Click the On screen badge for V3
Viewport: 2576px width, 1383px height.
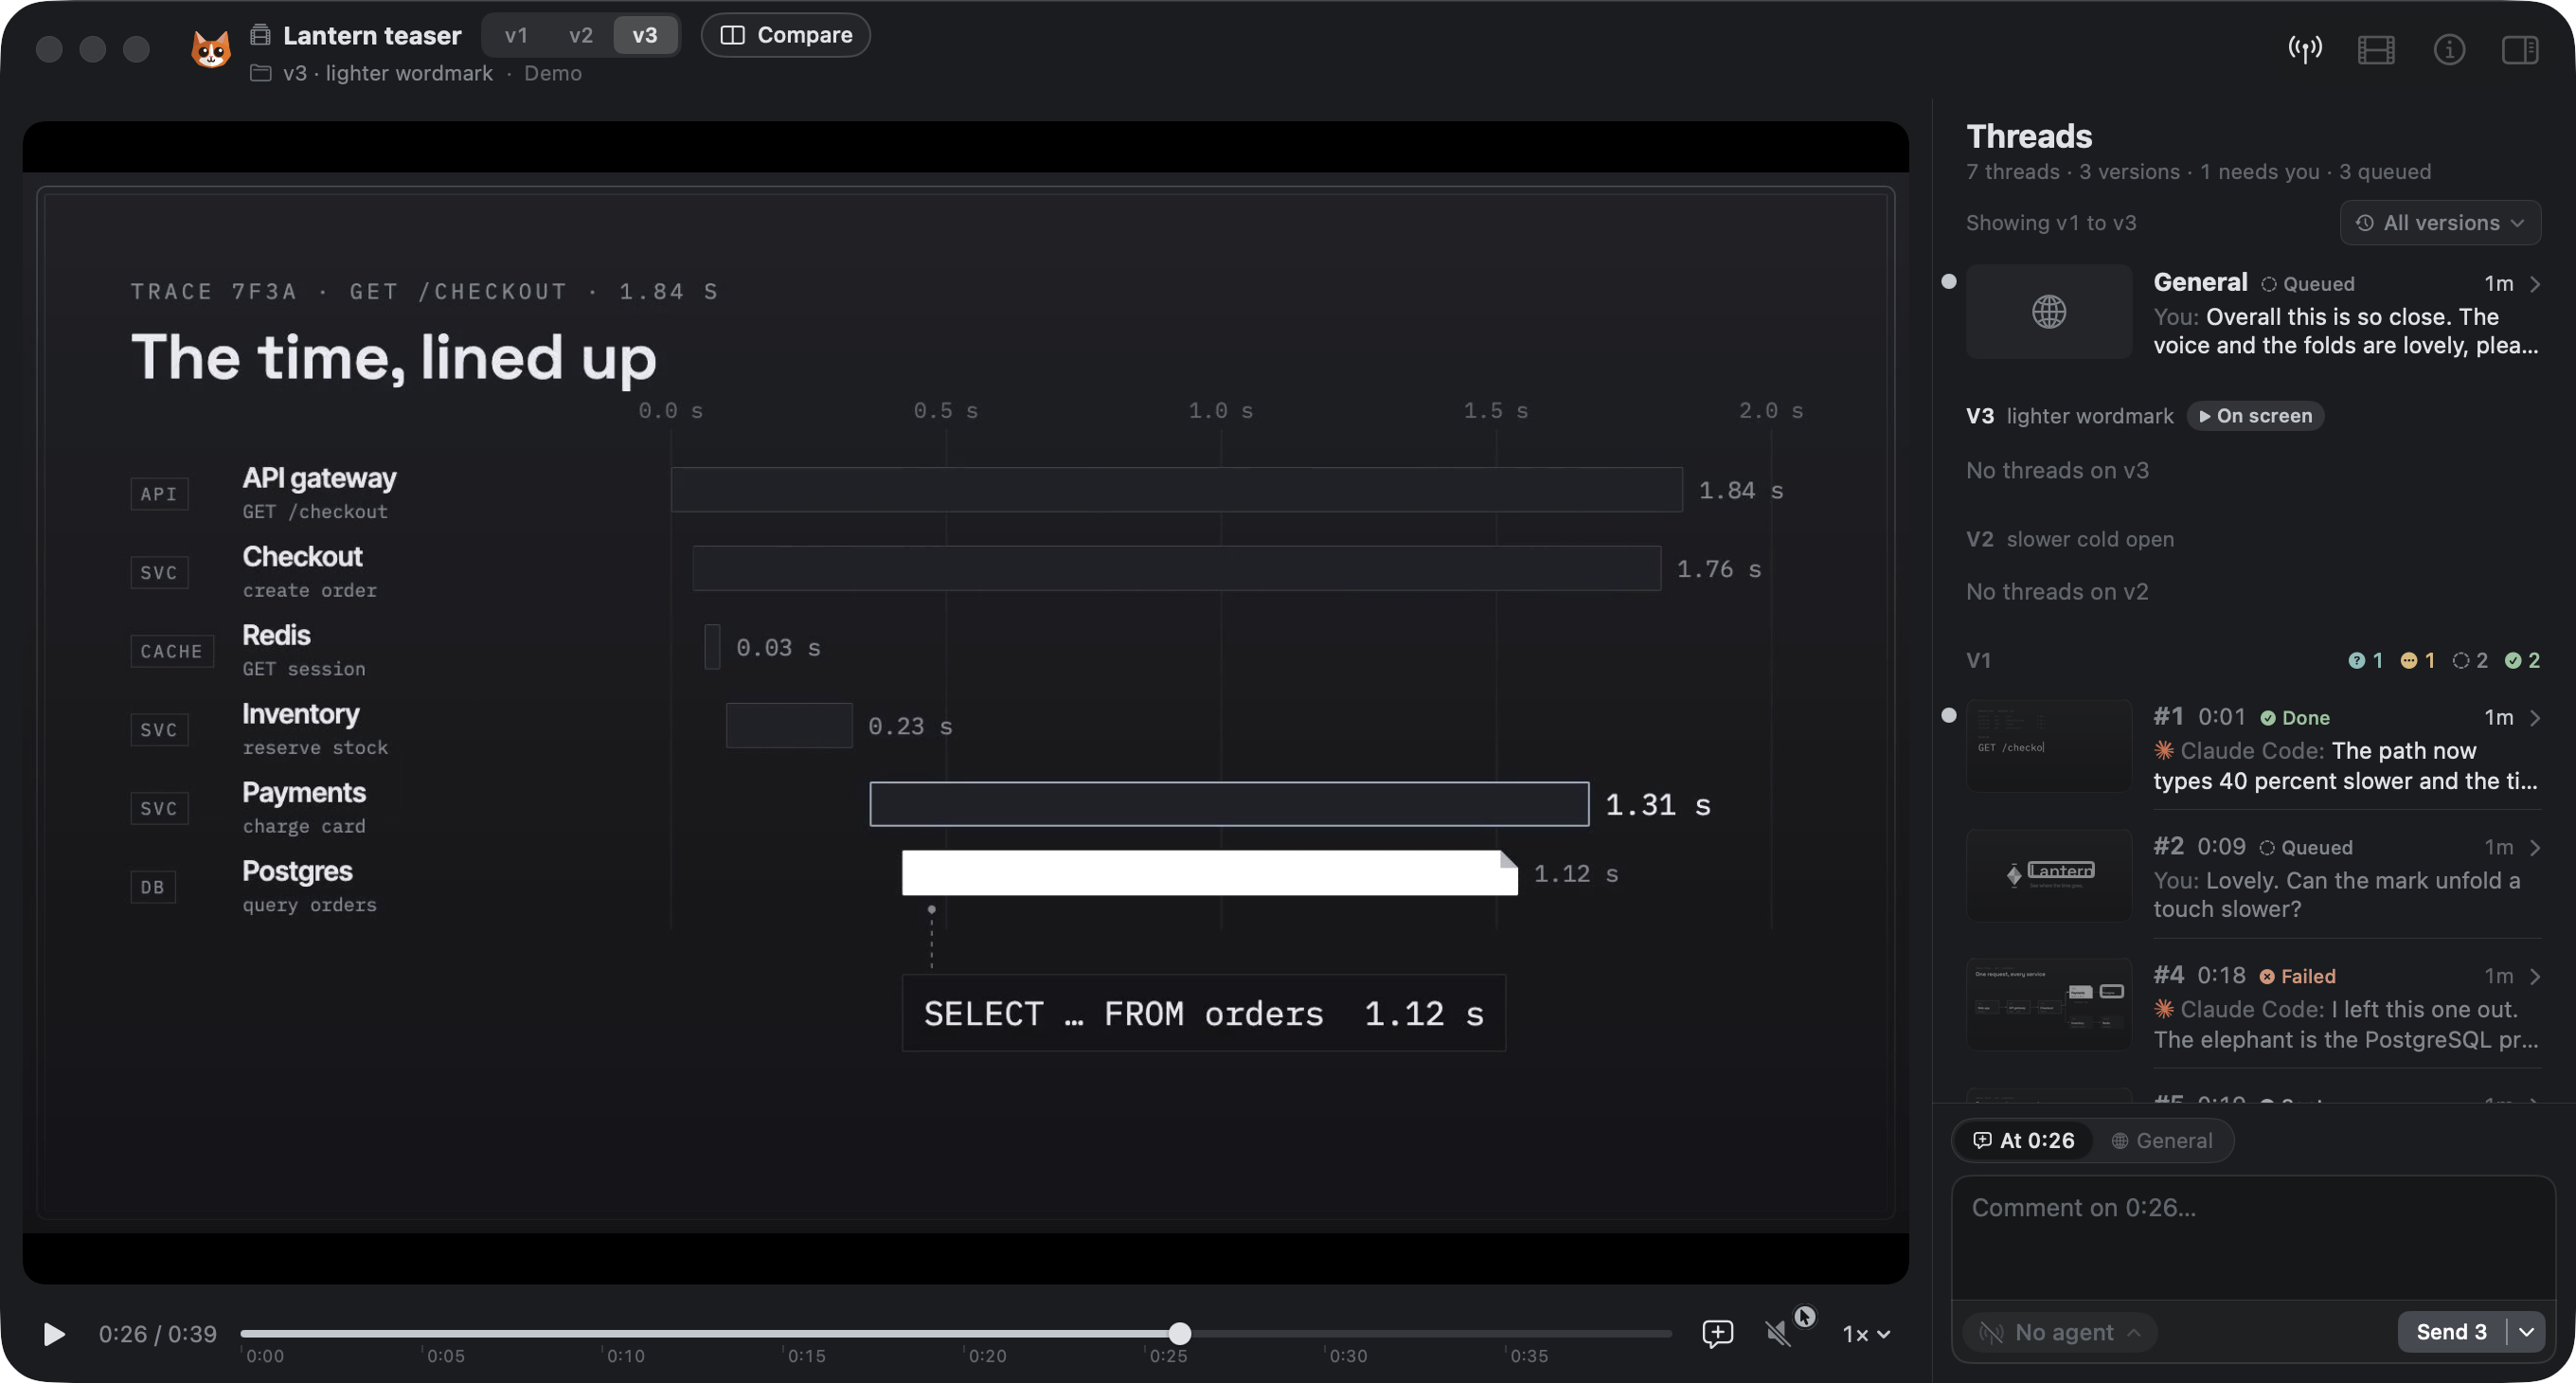point(2255,416)
